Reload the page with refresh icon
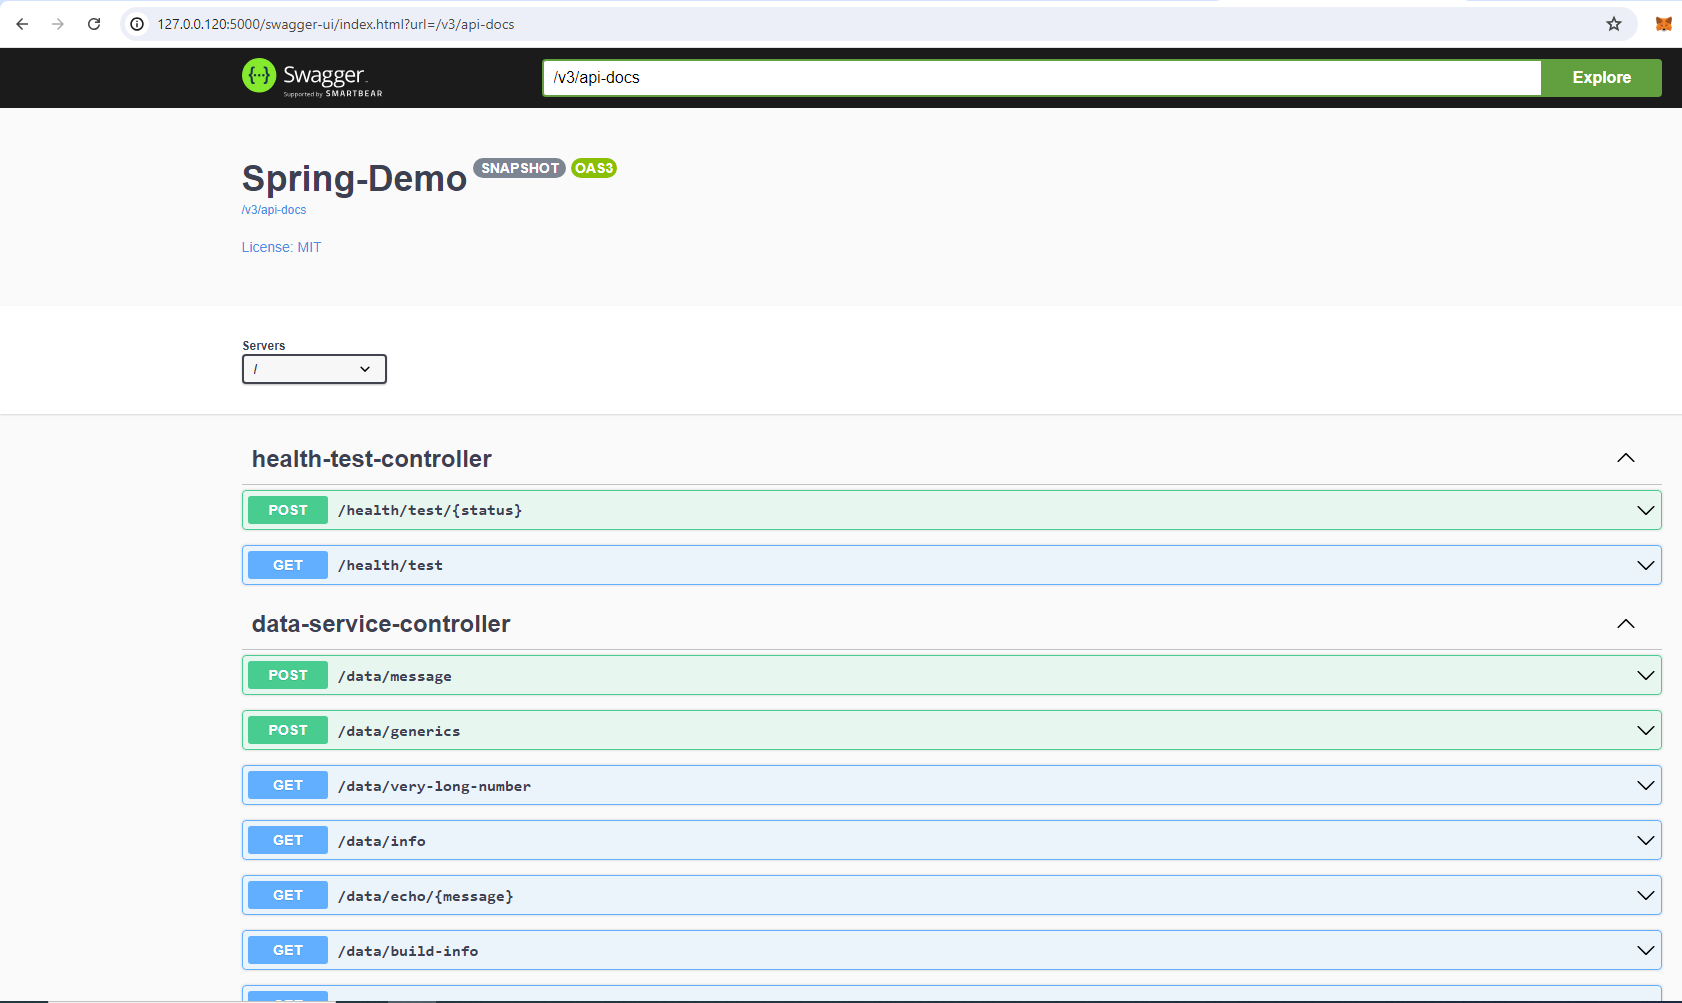The height and width of the screenshot is (1003, 1682). 94,24
